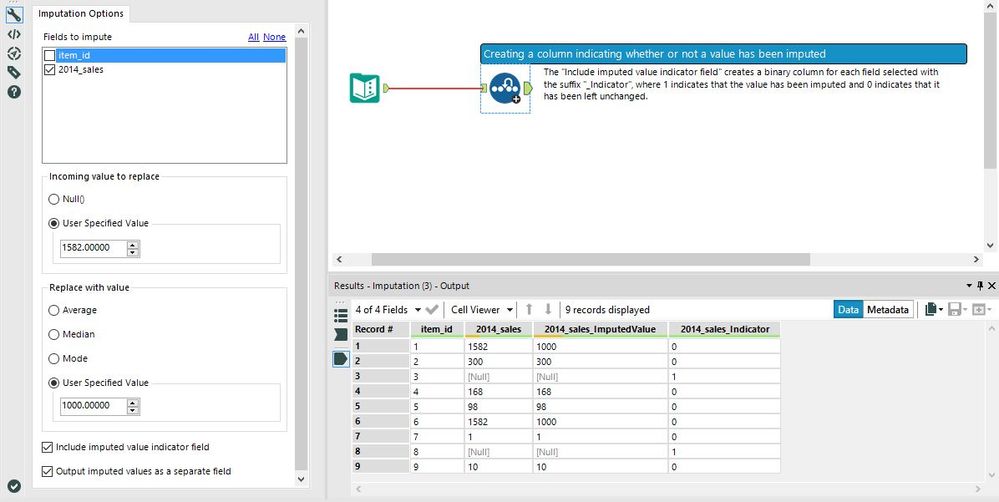The width and height of the screenshot is (999, 502).
Task: Click the 2014_sales_ImputedValue column header
Action: (x=600, y=329)
